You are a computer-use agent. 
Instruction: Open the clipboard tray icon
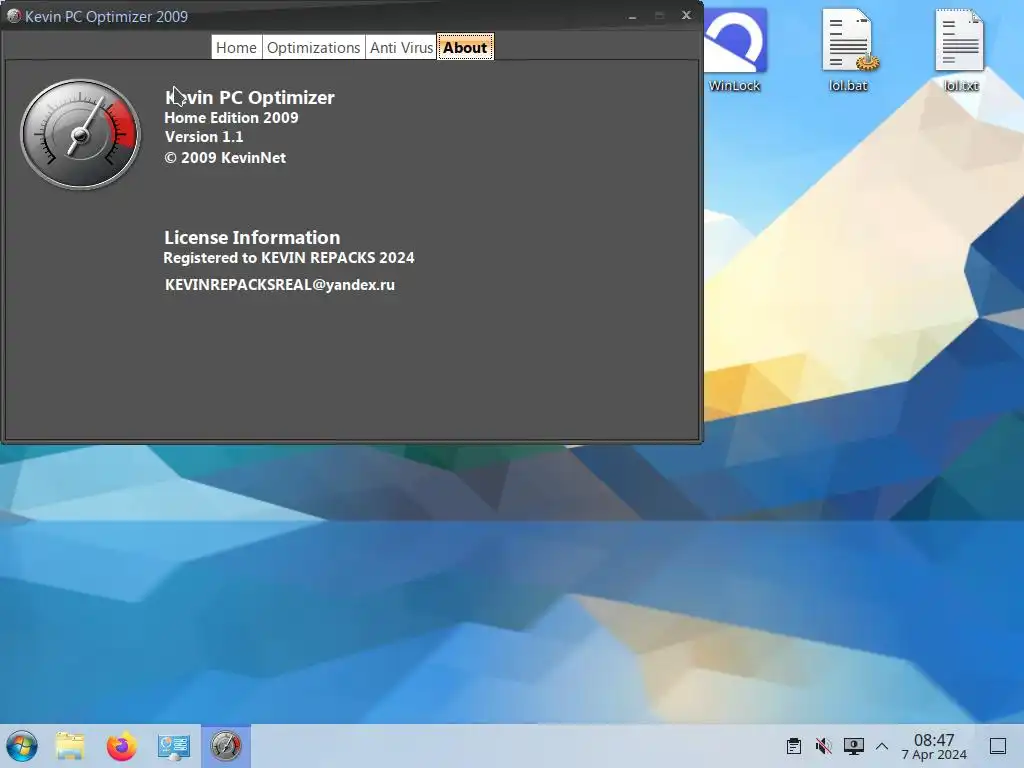tap(794, 746)
